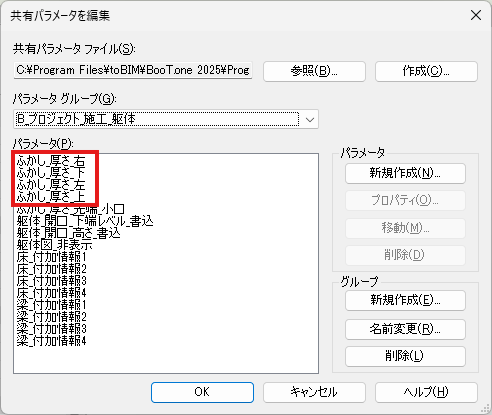Confirm with the OK button
The width and height of the screenshot is (492, 415).
202,392
